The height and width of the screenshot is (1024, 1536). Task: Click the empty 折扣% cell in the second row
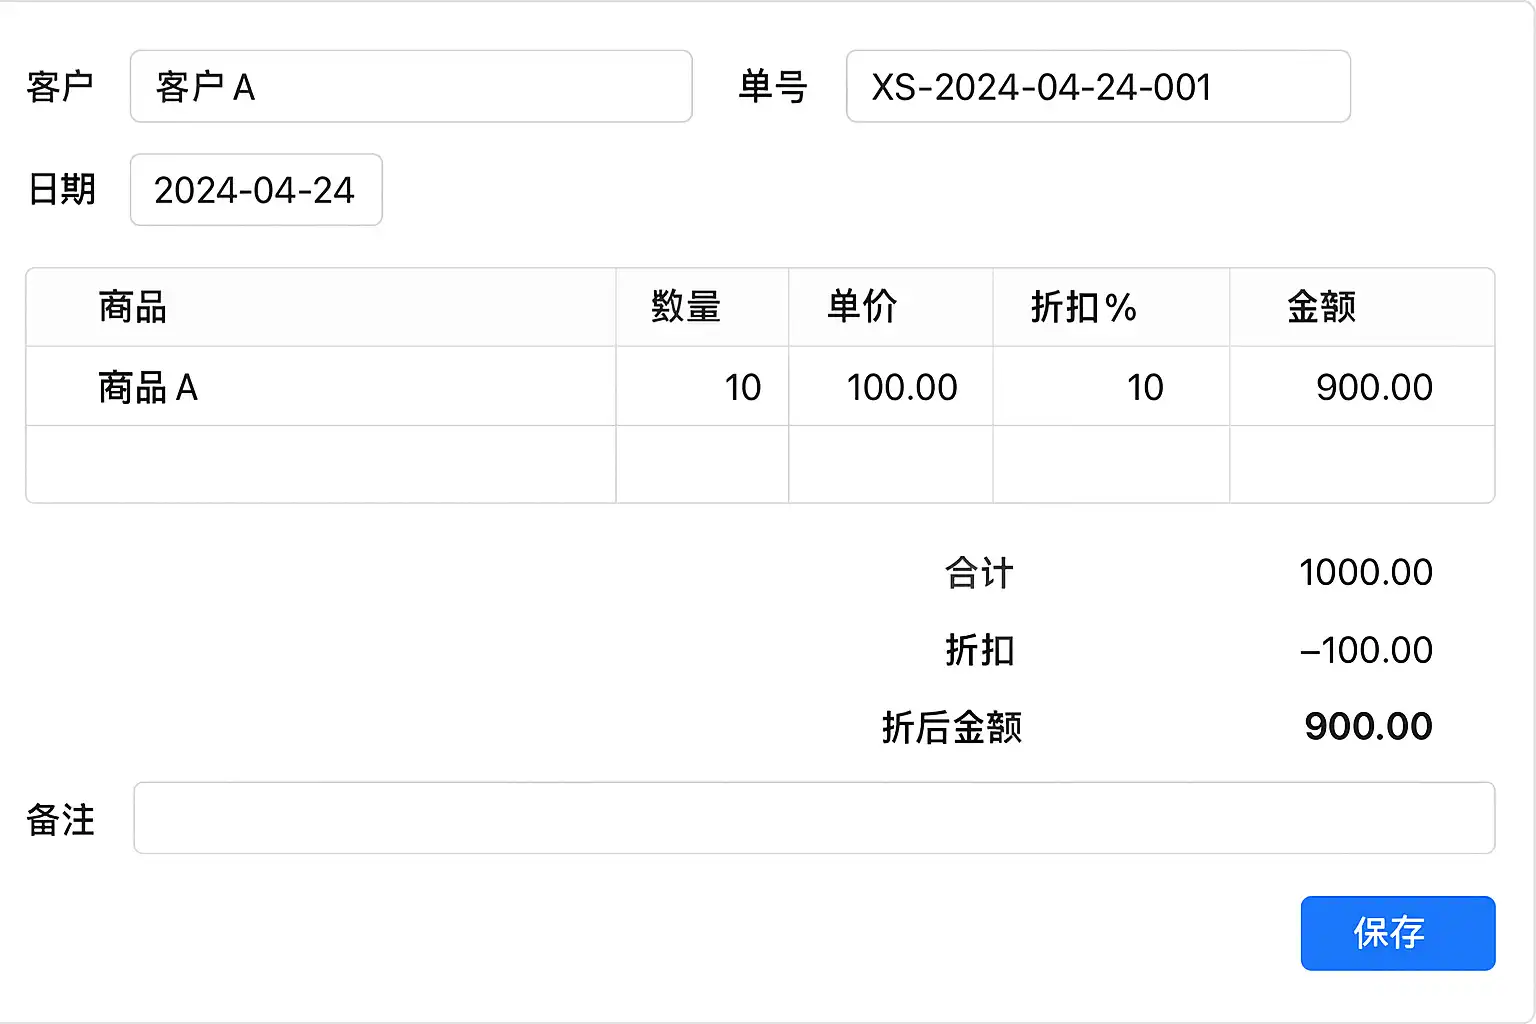(x=1110, y=465)
